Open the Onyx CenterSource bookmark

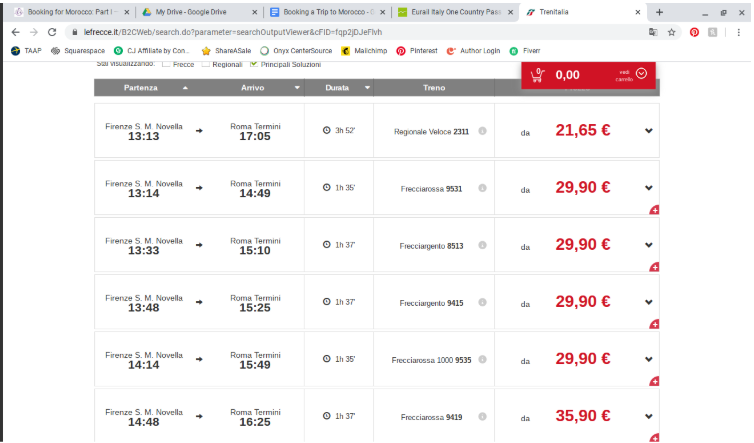[296, 51]
